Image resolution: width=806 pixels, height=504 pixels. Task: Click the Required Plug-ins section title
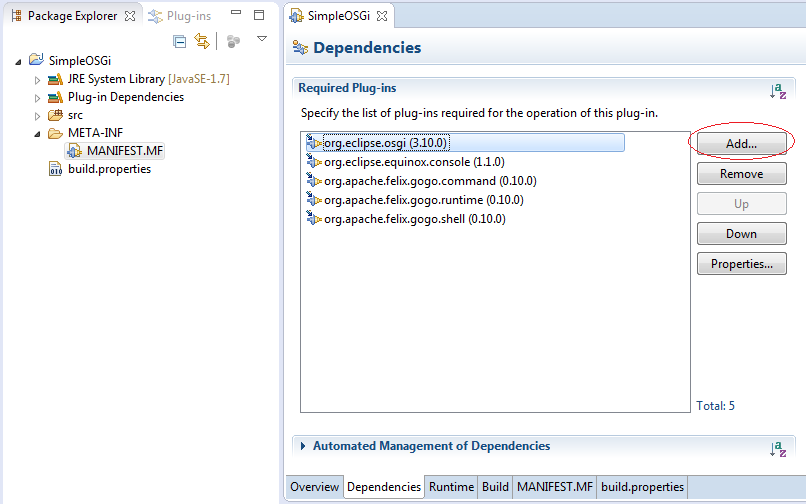click(x=347, y=88)
